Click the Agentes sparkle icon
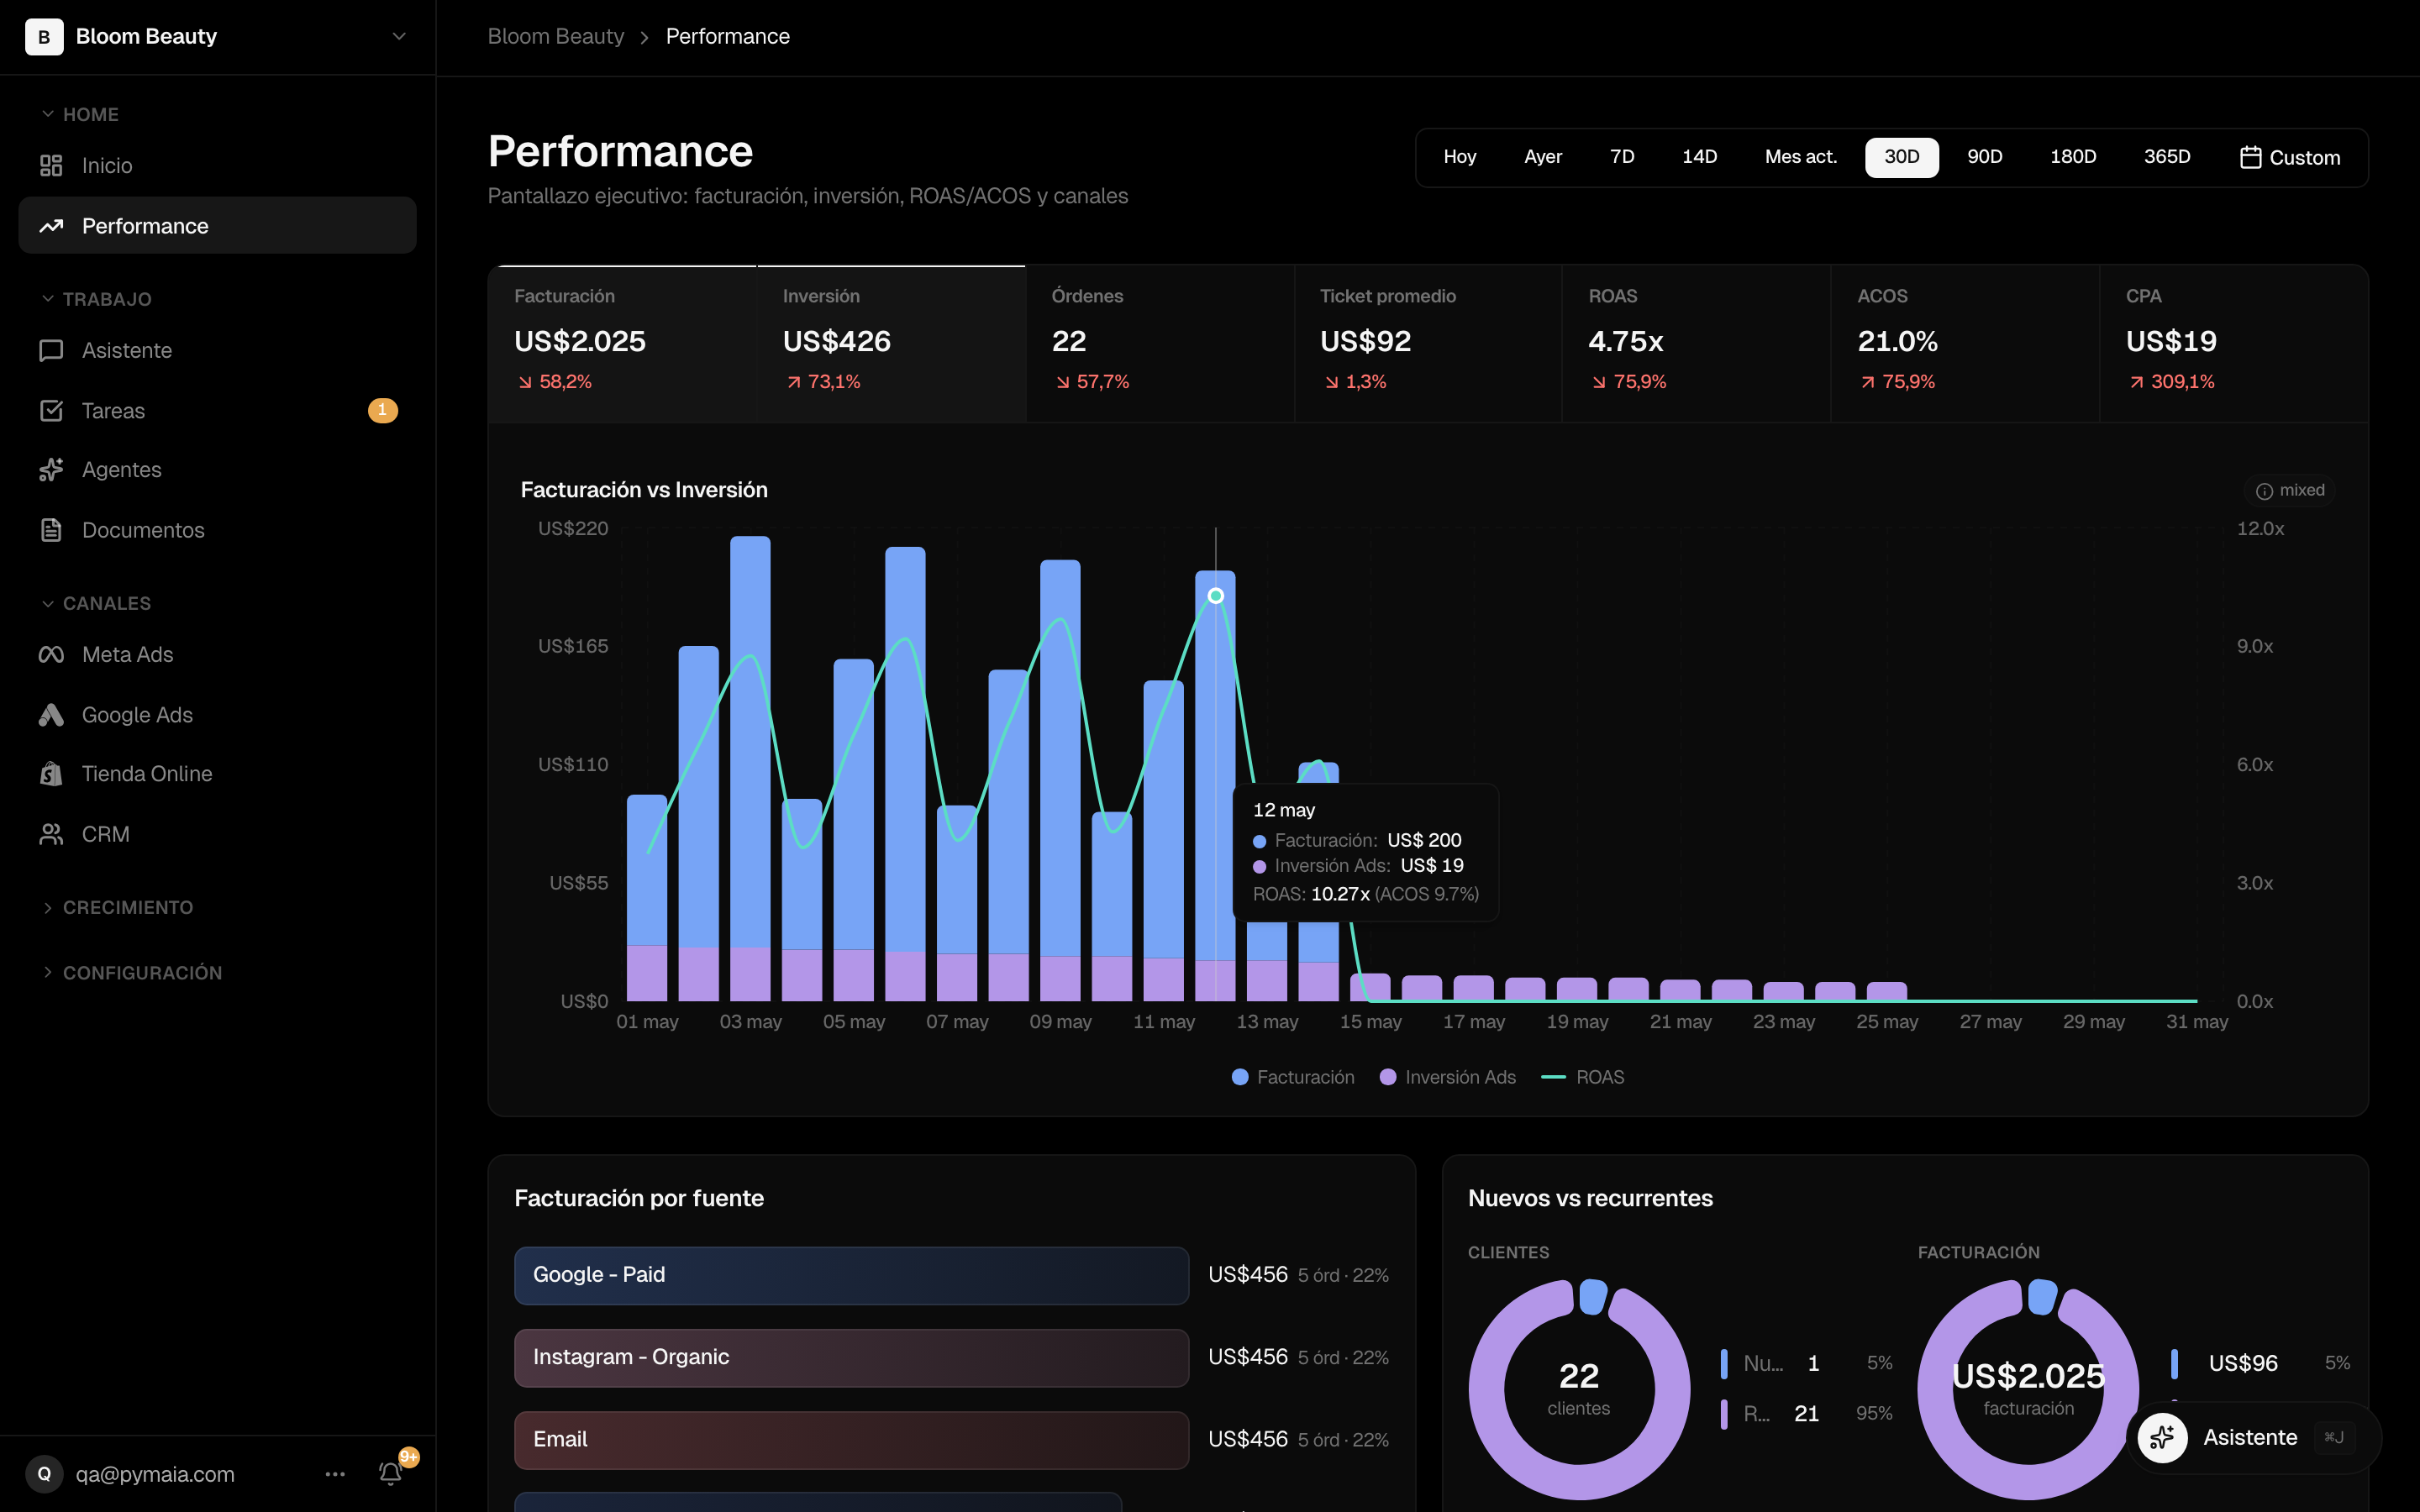This screenshot has height=1512, width=2420. click(x=51, y=470)
